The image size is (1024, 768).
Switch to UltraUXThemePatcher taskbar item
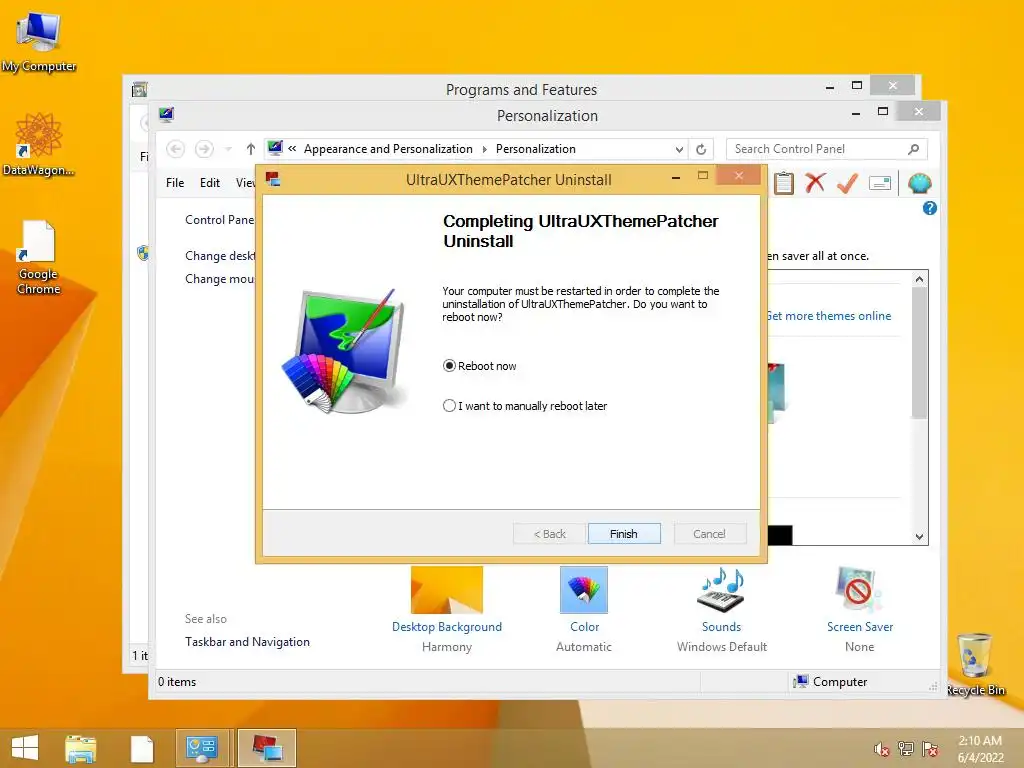click(x=267, y=748)
